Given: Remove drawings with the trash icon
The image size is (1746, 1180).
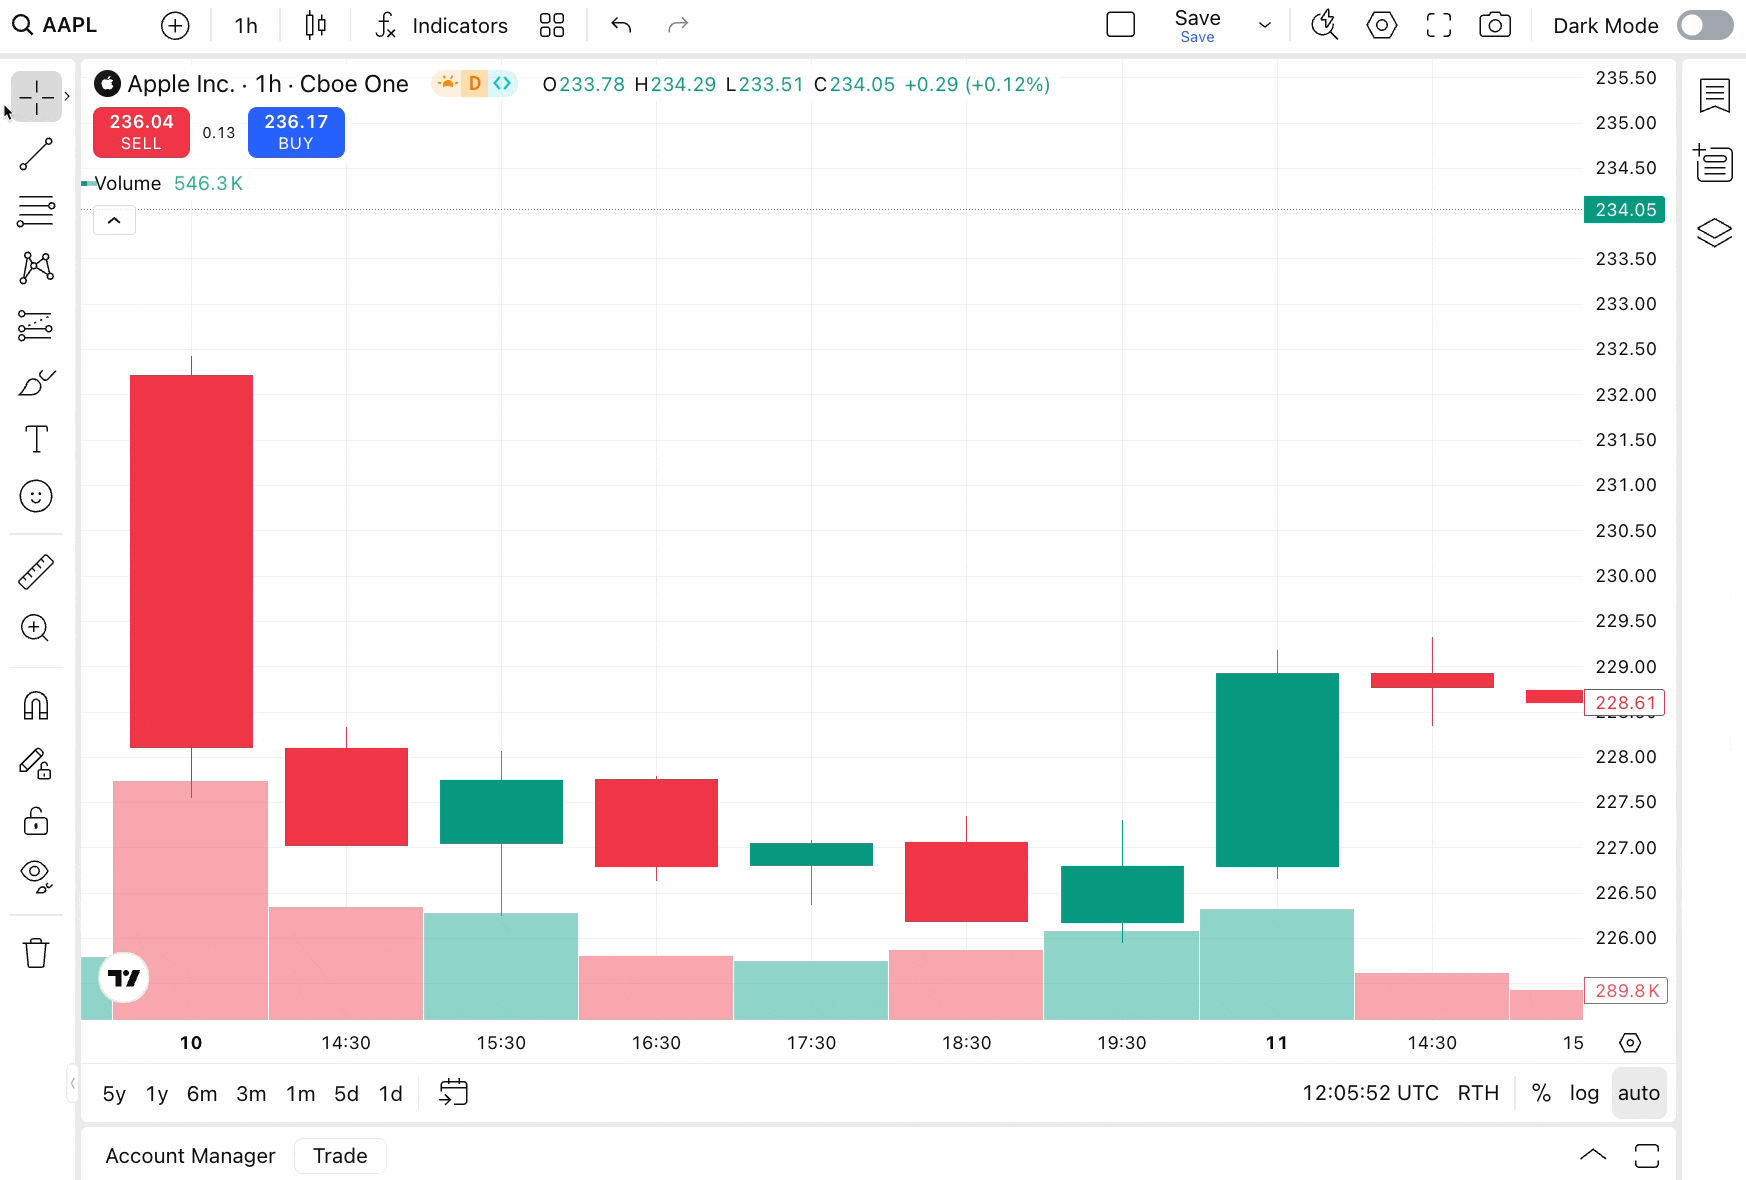Looking at the screenshot, I should pos(36,952).
